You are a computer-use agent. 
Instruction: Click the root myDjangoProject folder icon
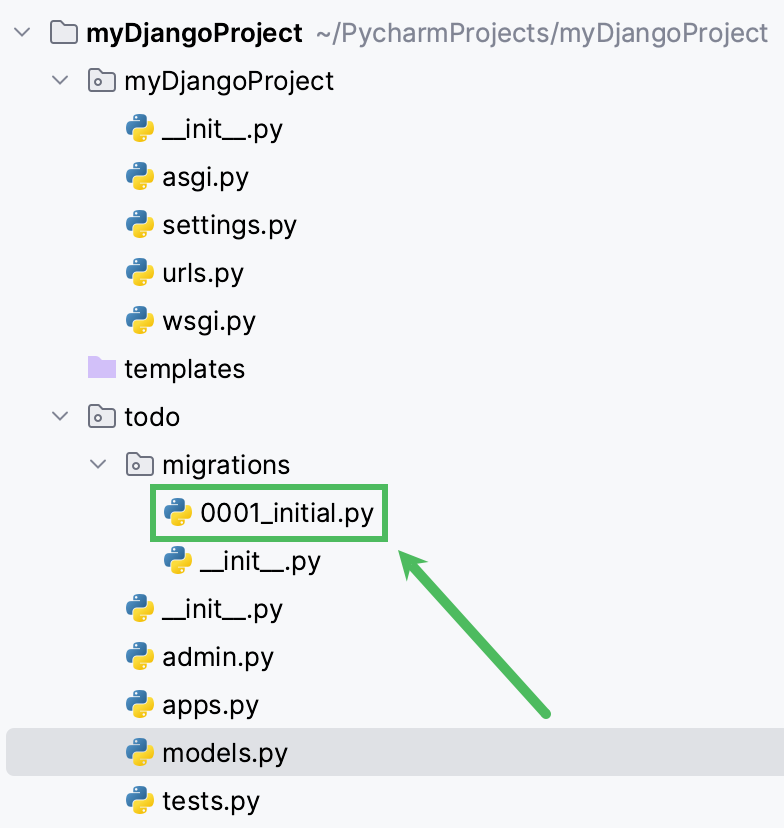pyautogui.click(x=64, y=33)
